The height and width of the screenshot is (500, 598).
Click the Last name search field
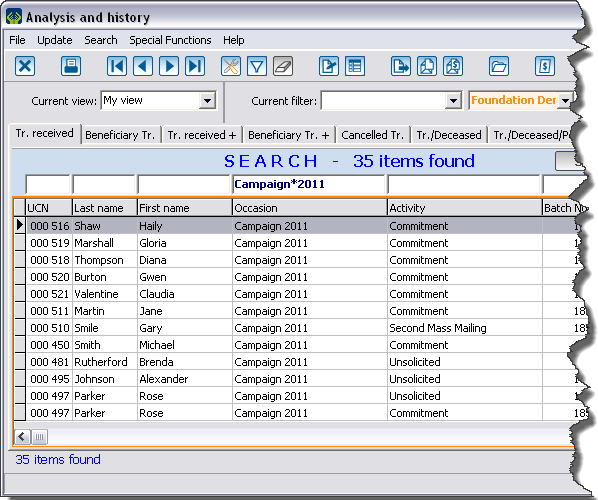pyautogui.click(x=104, y=184)
